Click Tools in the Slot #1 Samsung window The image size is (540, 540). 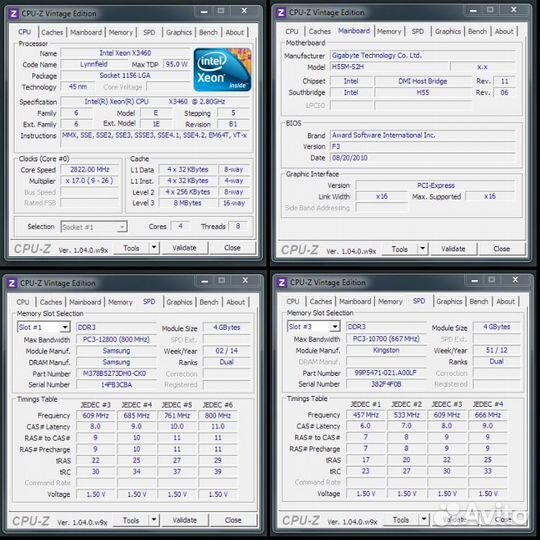pos(132,520)
